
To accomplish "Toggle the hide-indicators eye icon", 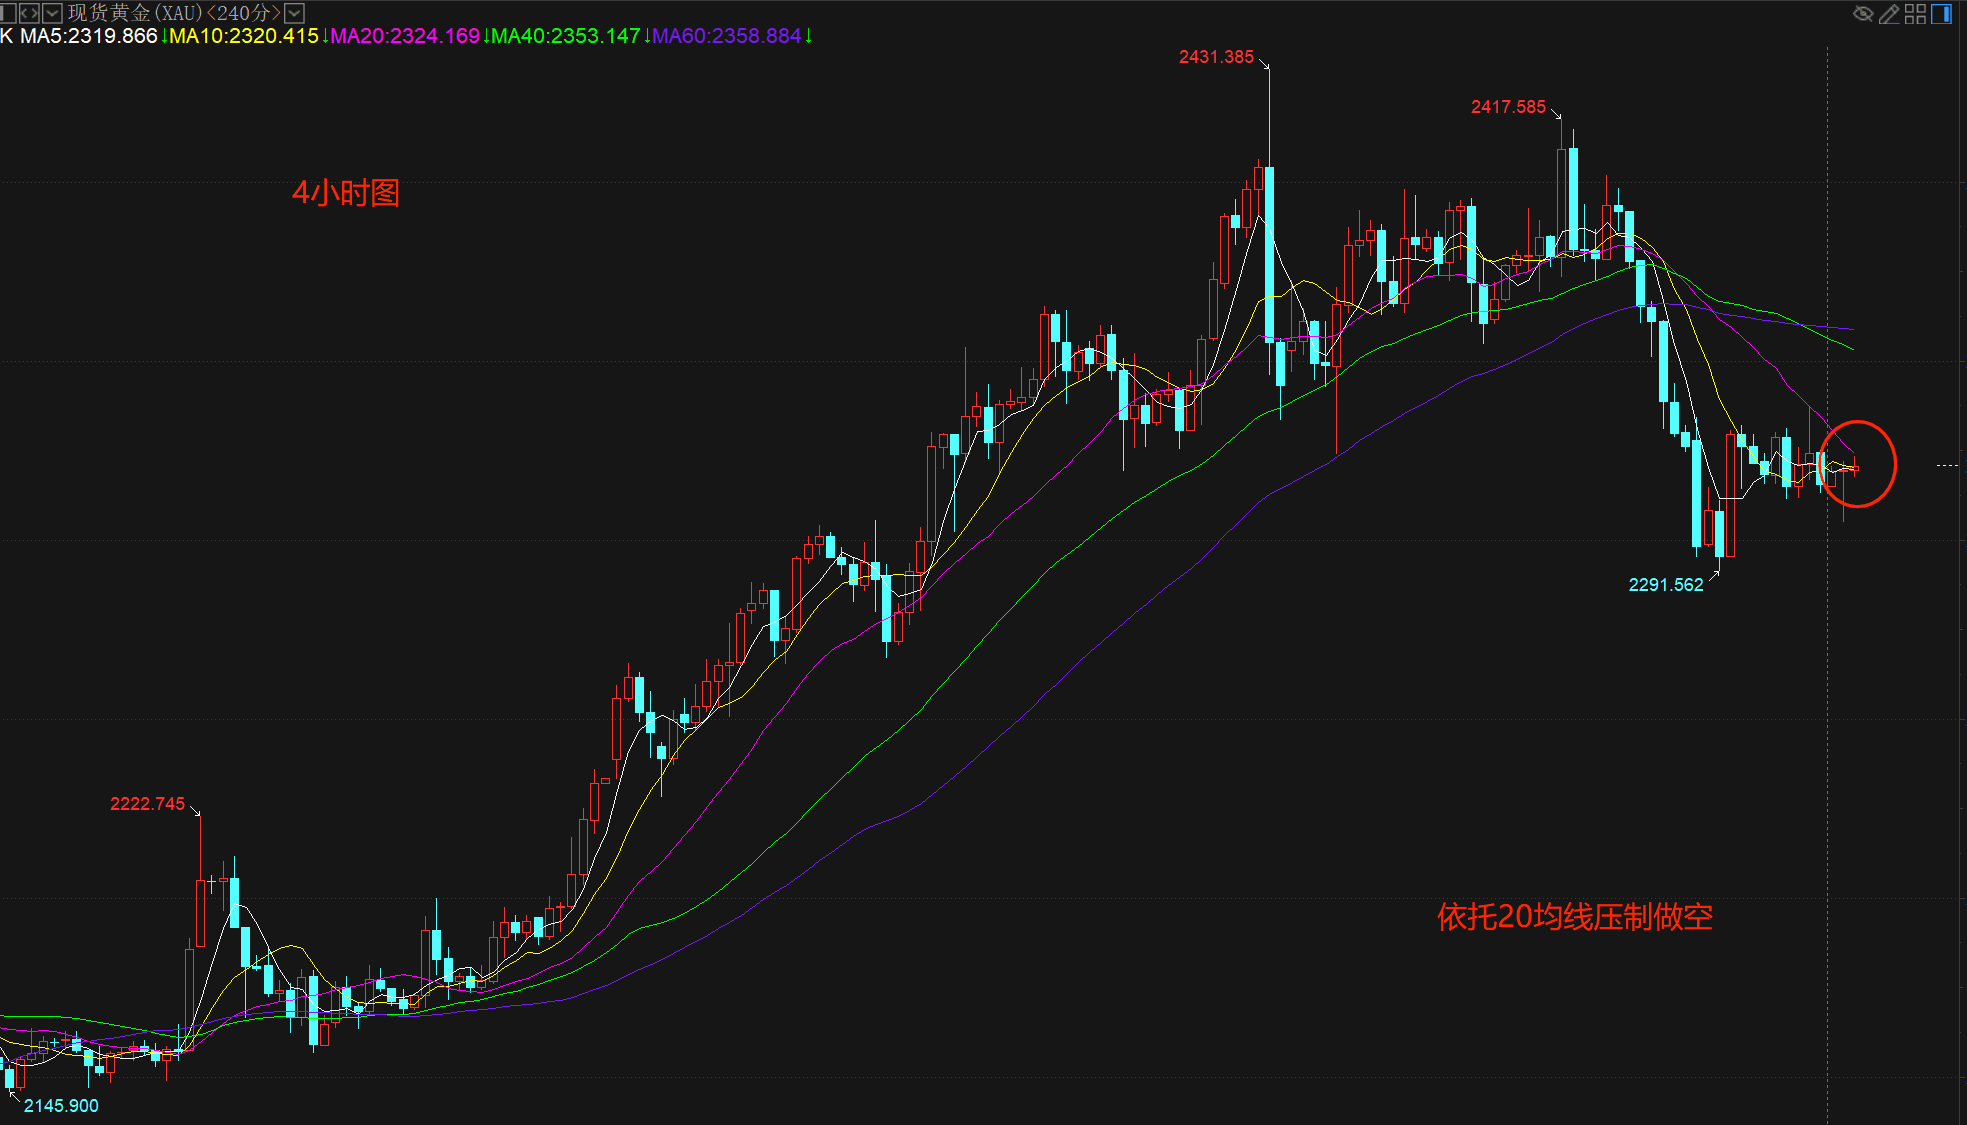I will coord(1863,13).
